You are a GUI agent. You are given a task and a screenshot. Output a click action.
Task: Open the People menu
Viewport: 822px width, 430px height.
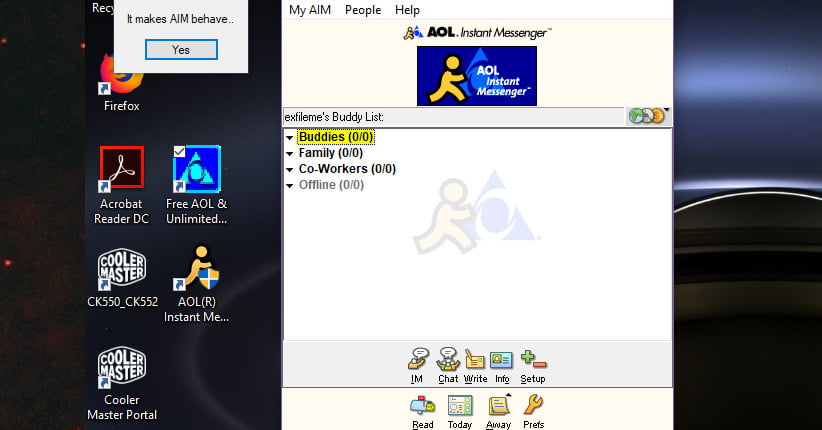coord(363,10)
